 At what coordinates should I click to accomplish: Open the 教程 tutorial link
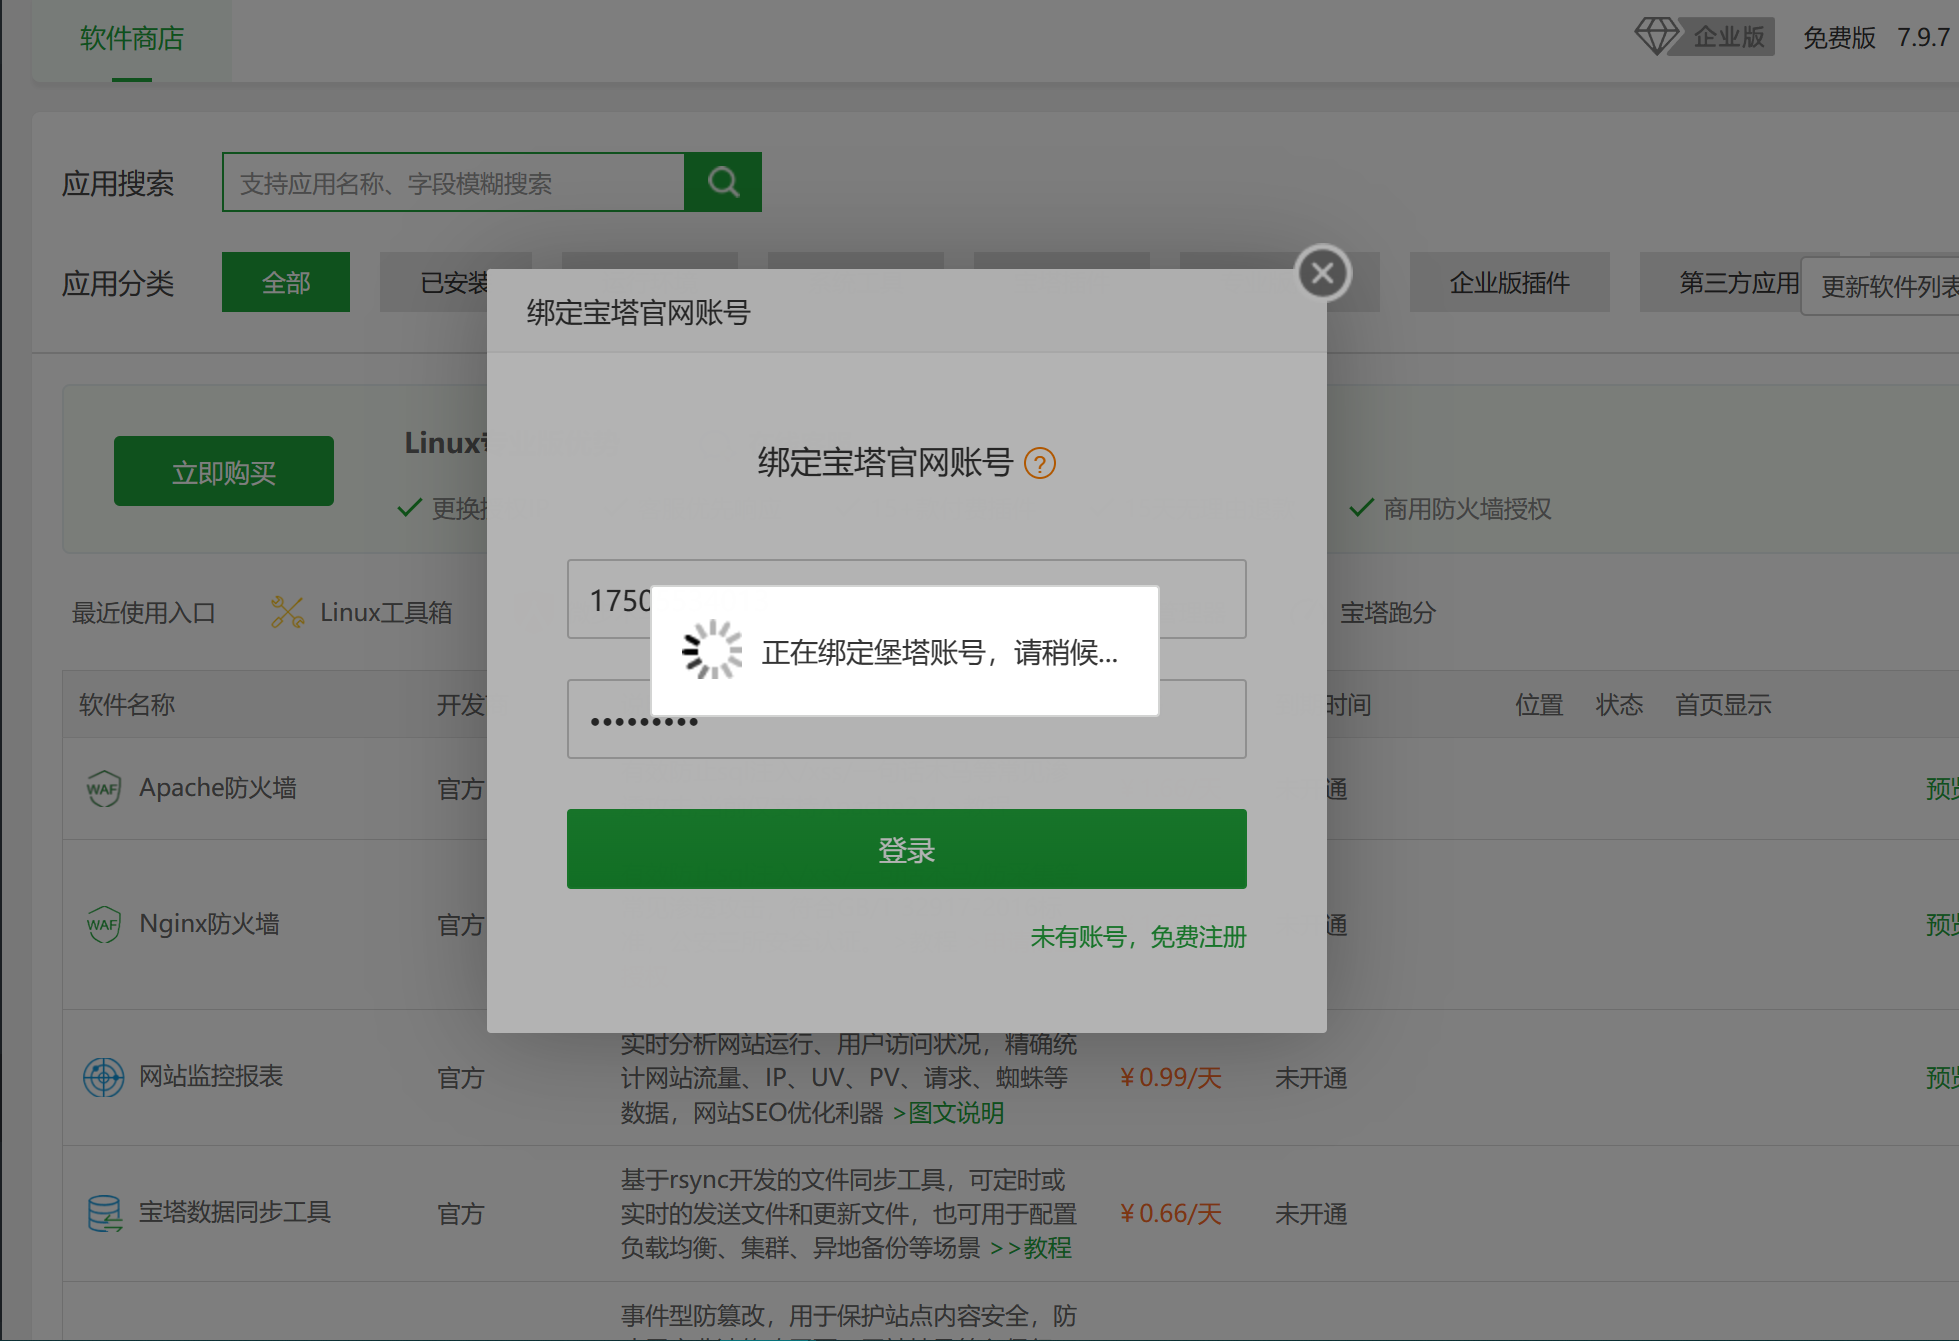pyautogui.click(x=1047, y=1248)
